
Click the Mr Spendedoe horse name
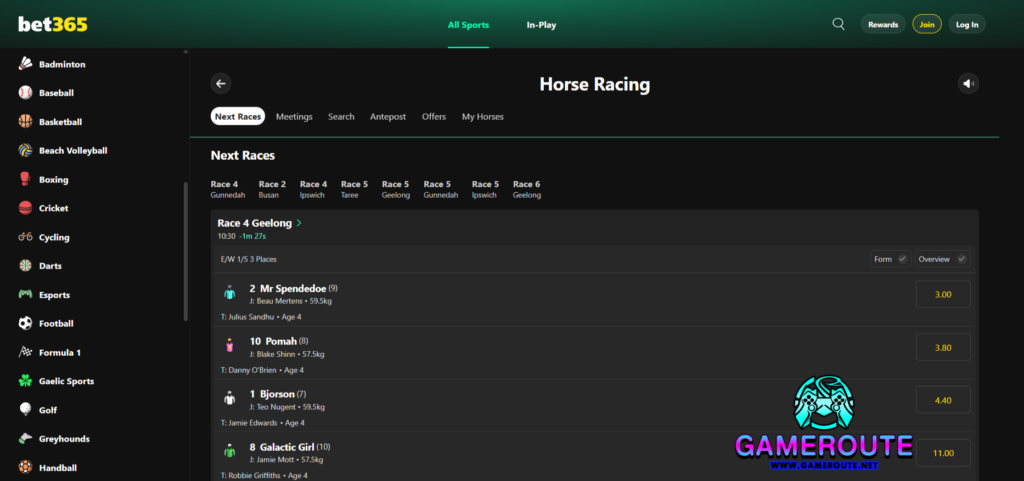(293, 288)
